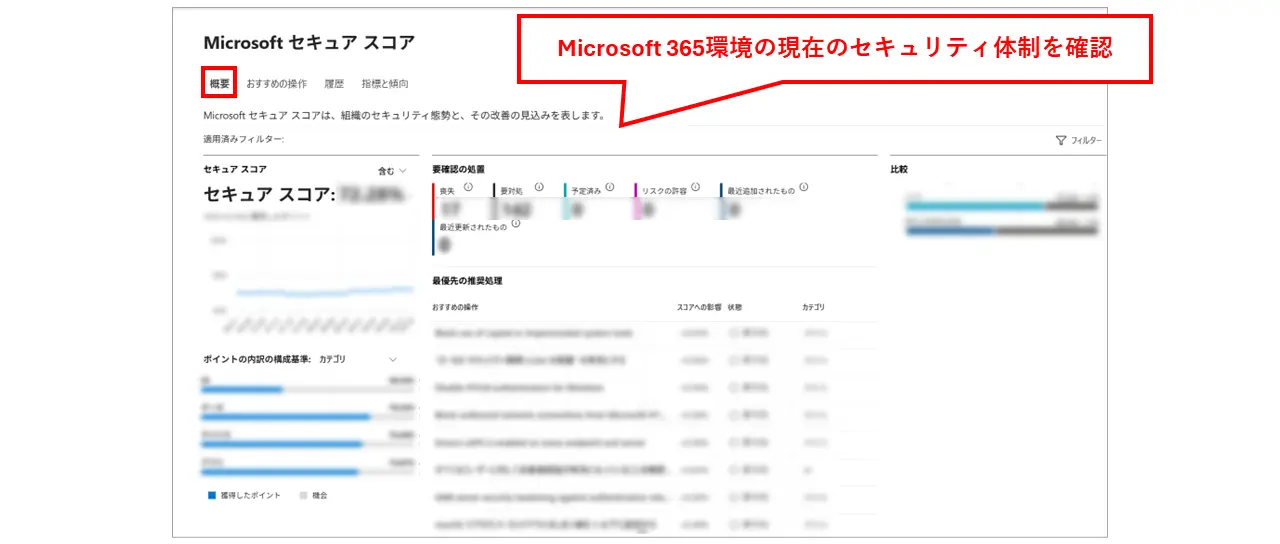Show info for 予定済み
The width and height of the screenshot is (1280, 544).
[x=611, y=187]
